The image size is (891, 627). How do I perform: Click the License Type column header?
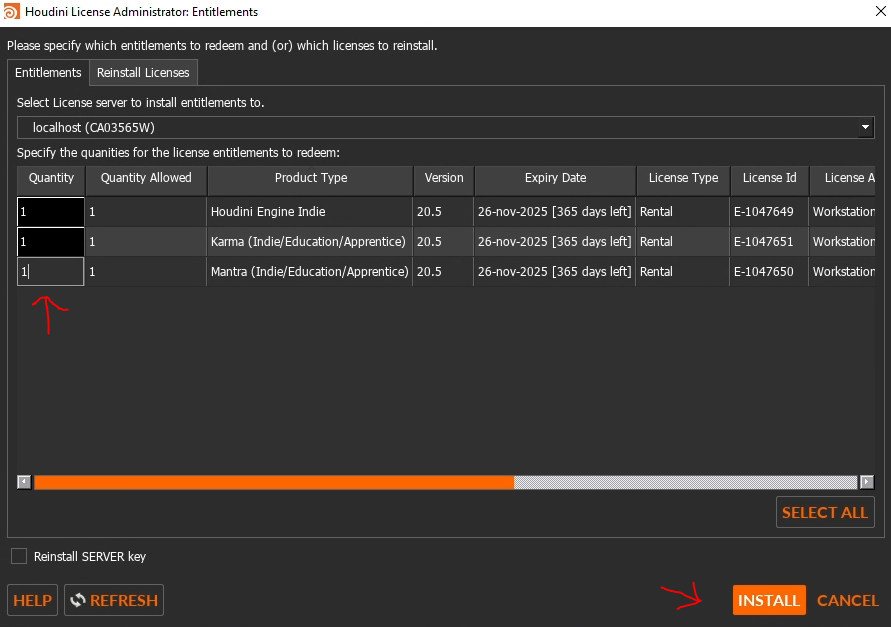click(x=684, y=178)
